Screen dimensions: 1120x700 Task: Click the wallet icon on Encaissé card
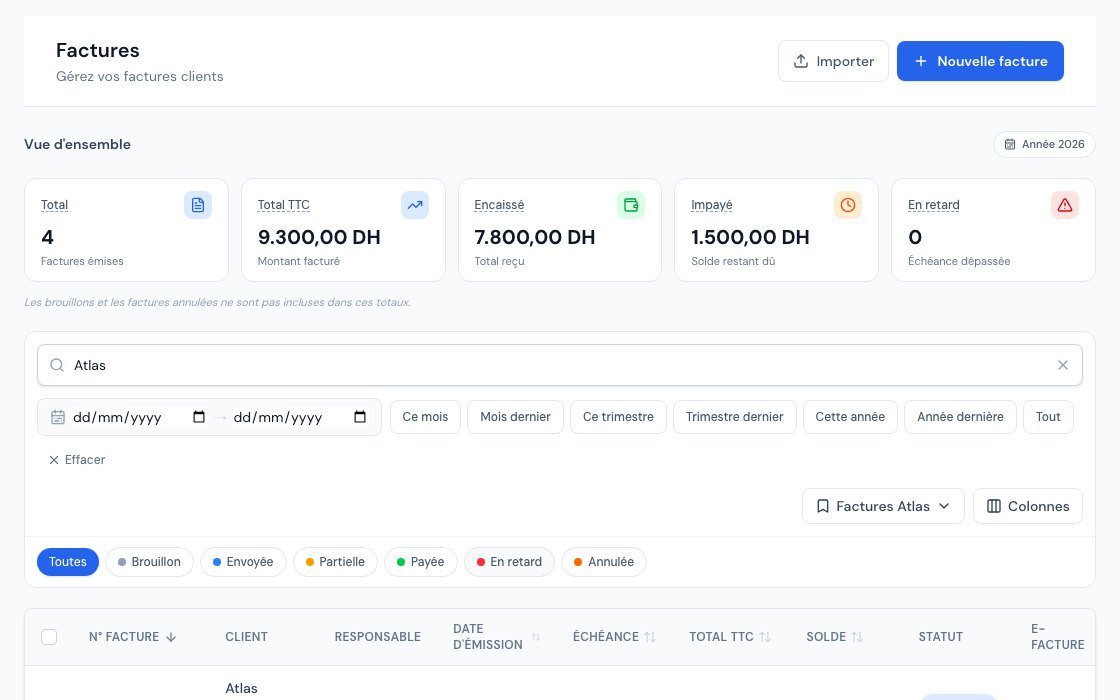pos(631,205)
